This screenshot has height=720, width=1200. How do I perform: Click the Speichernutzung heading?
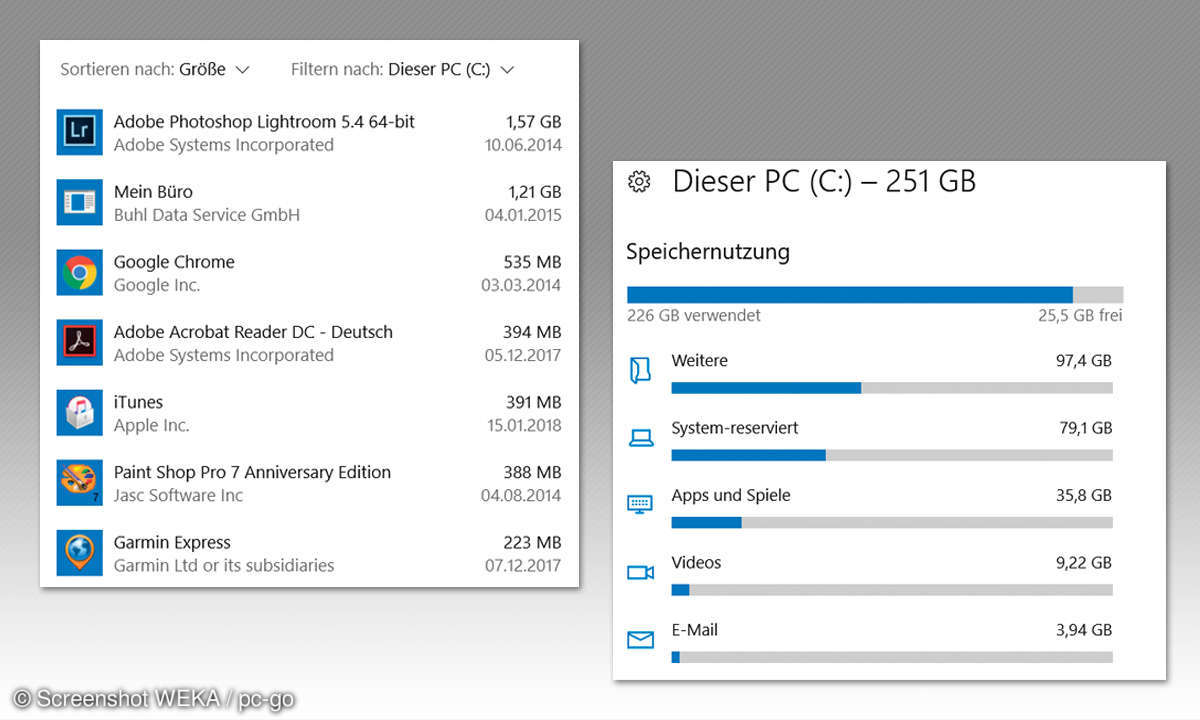click(x=708, y=252)
